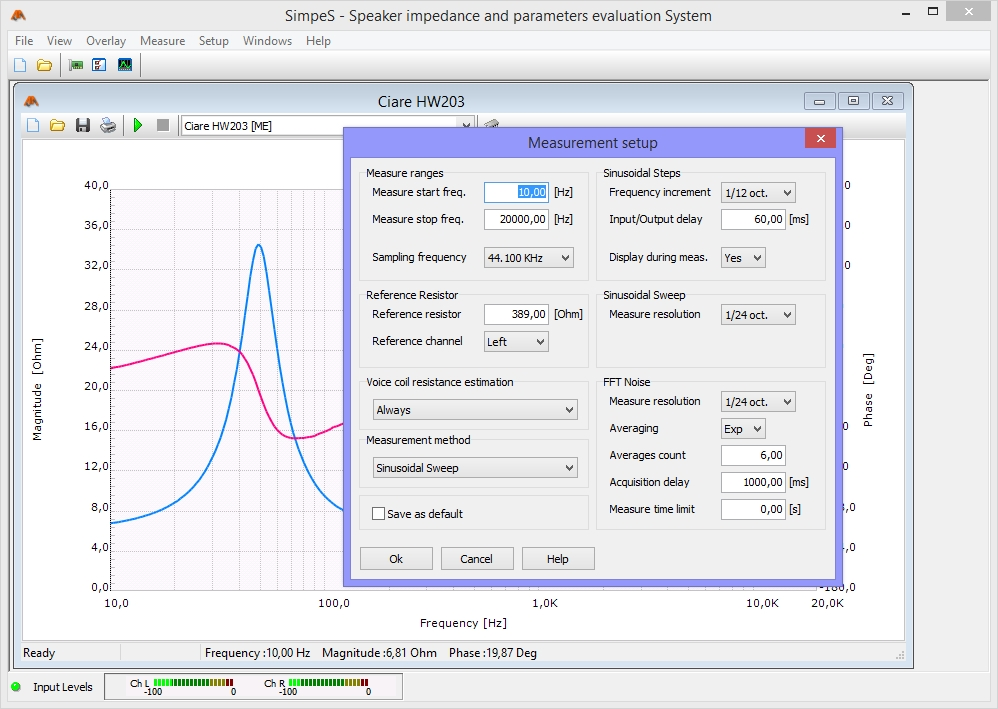Open Sinusoidal Sweep Measure resolution dropdown
Viewport: 998px width, 709px height.
(758, 315)
